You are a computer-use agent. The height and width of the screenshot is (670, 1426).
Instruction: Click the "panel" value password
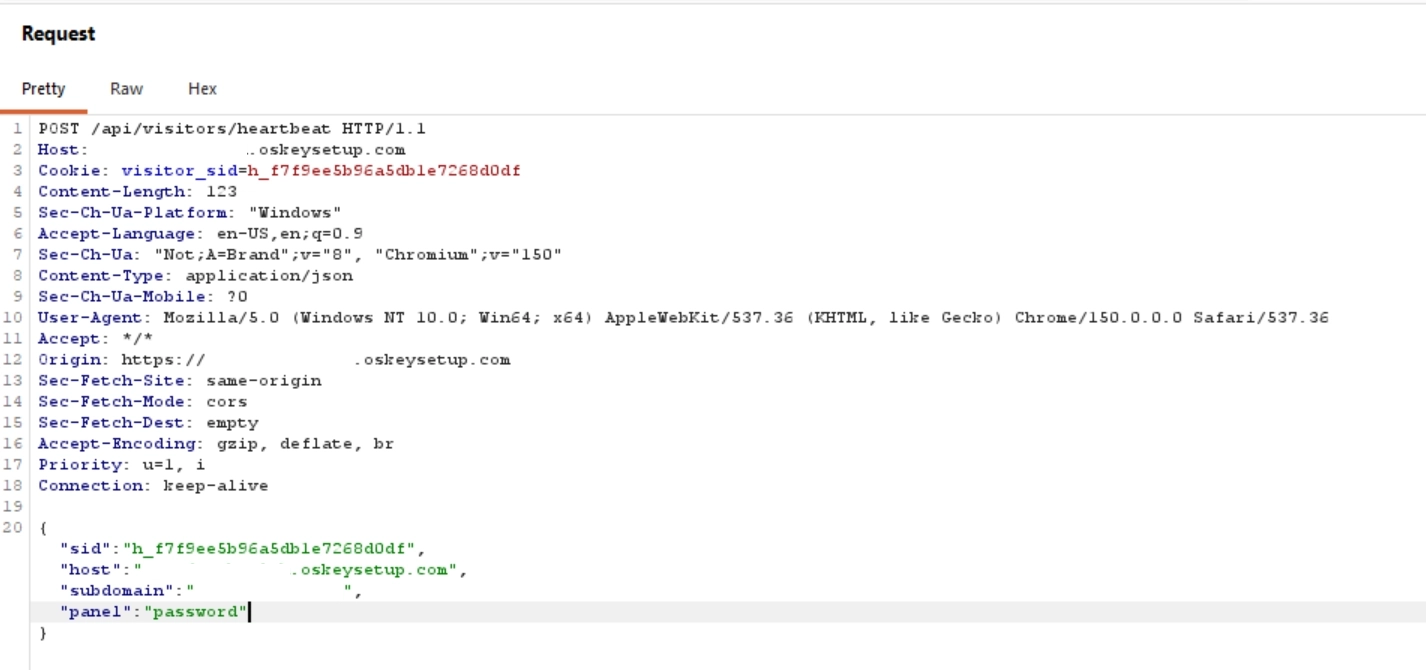click(195, 612)
